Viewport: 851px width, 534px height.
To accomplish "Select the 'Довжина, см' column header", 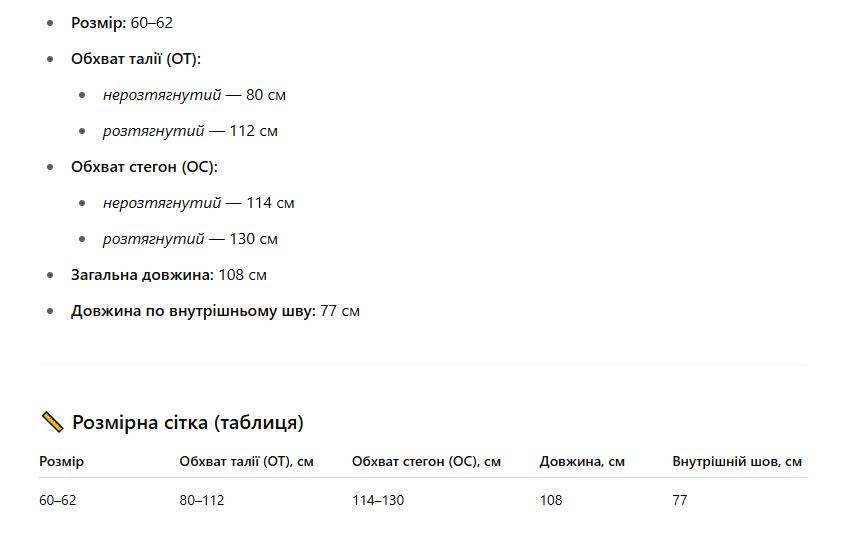I will click(x=582, y=461).
